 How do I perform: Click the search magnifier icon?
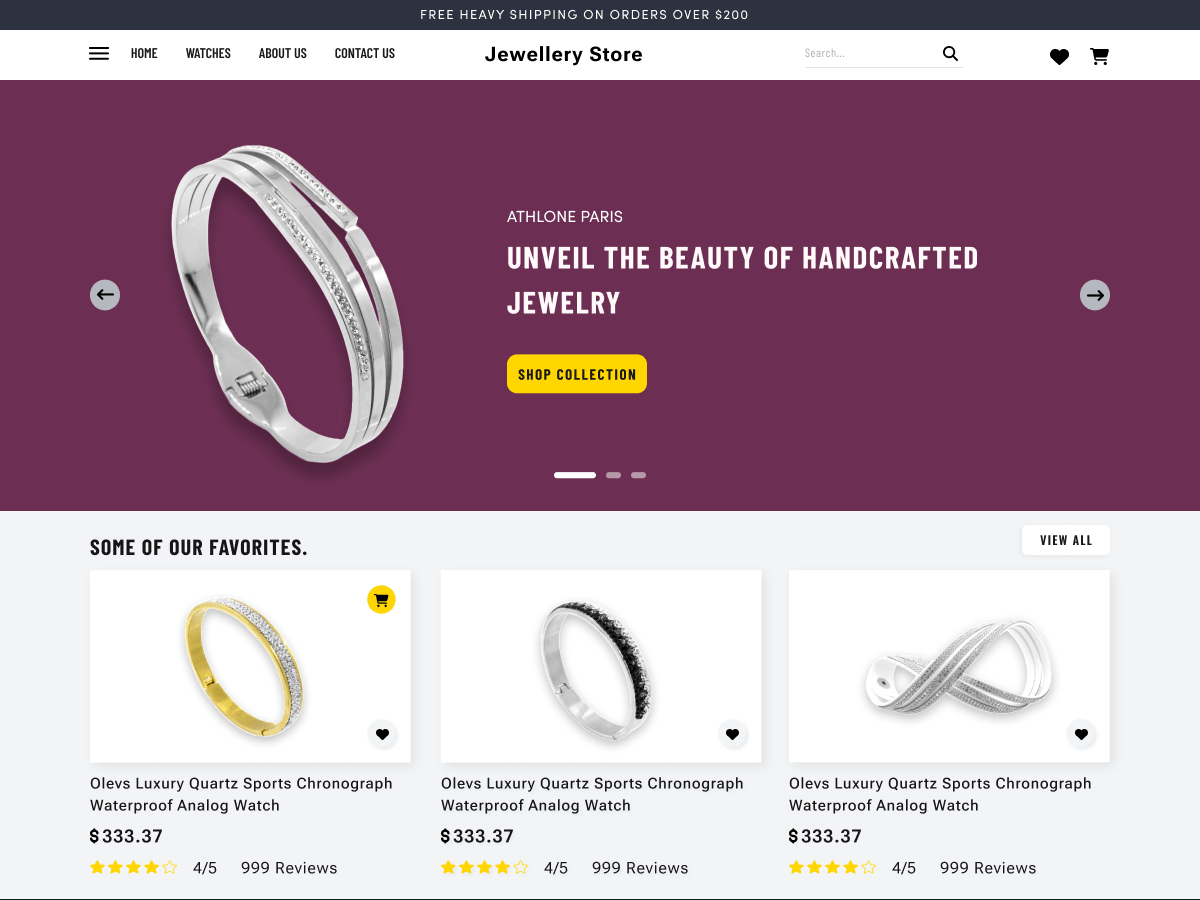(x=949, y=53)
